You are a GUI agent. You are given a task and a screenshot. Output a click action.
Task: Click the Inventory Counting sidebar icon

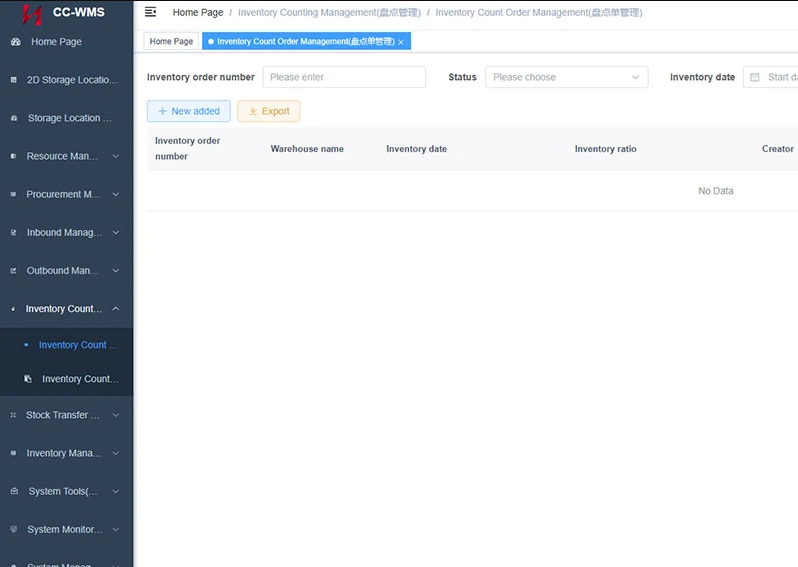click(x=13, y=309)
